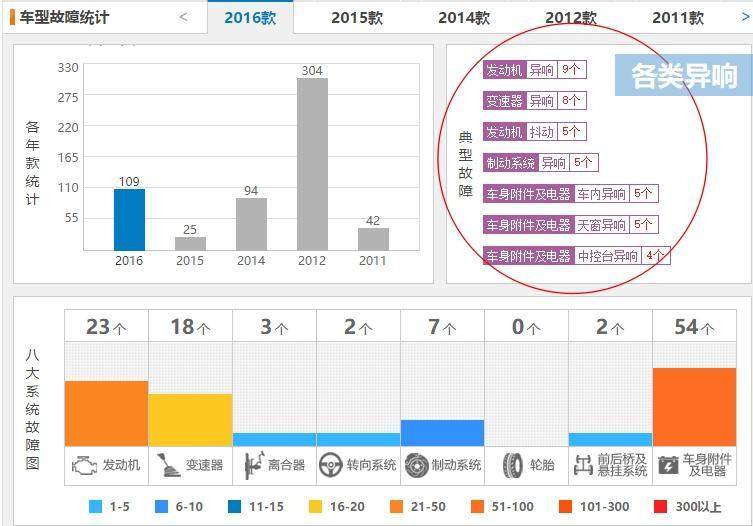753x526 pixels.
Task: Click the 1-5 legend color swatch
Action: click(x=96, y=507)
